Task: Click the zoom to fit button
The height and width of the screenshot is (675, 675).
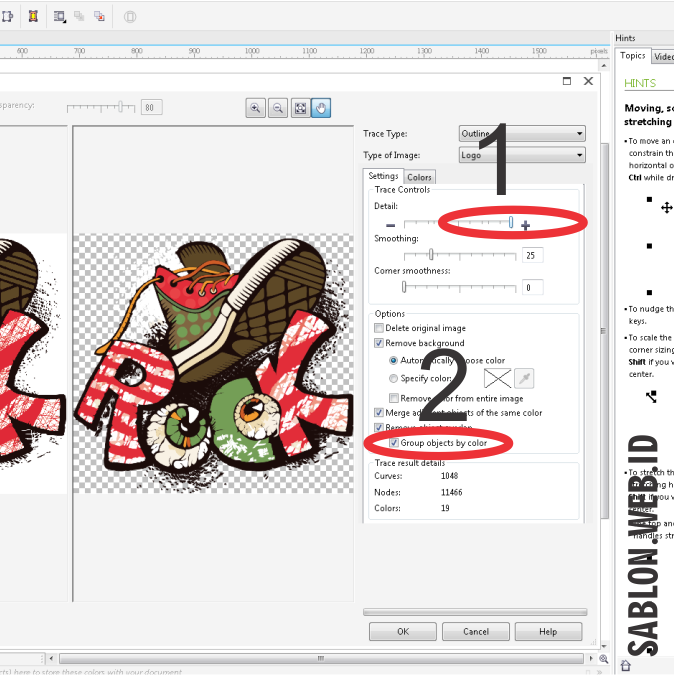Action: click(x=300, y=108)
